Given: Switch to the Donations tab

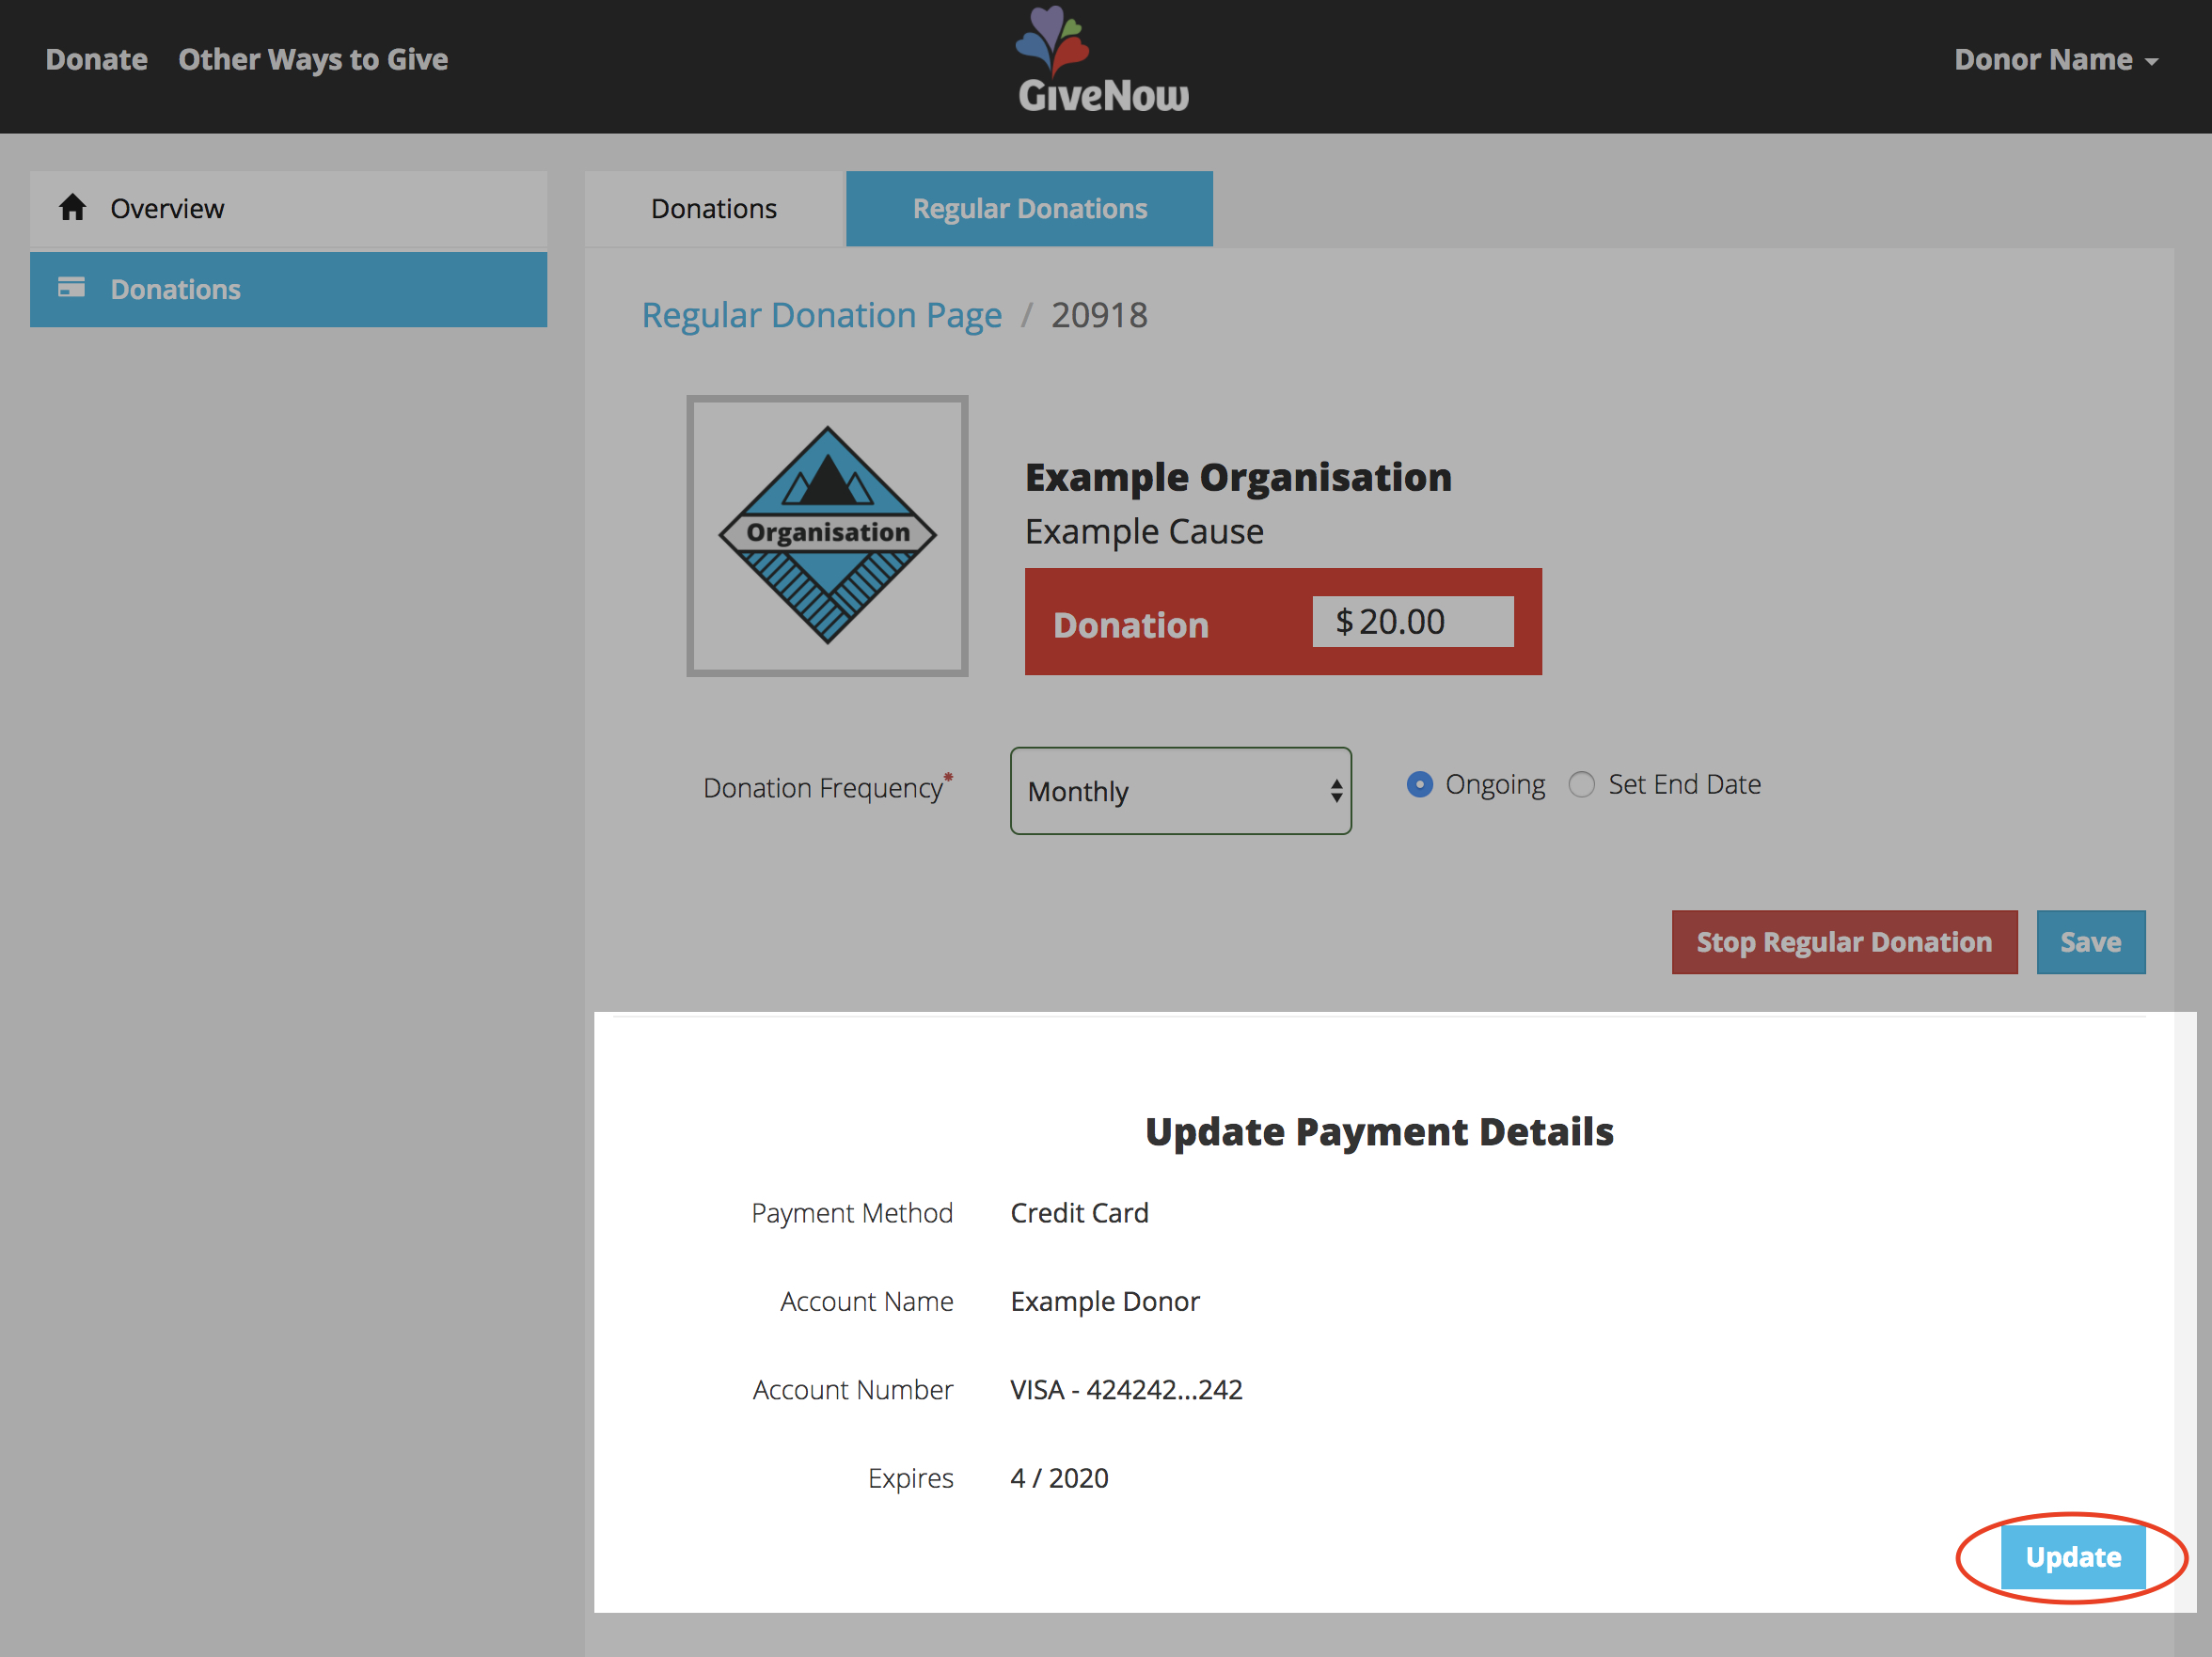Looking at the screenshot, I should coord(714,208).
